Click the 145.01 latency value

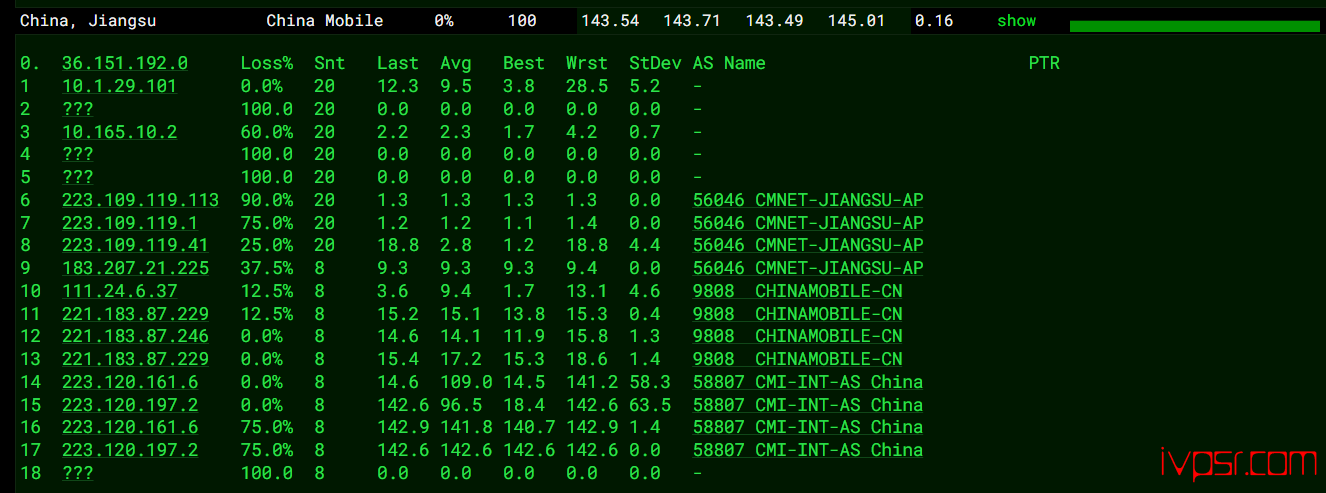tap(856, 21)
